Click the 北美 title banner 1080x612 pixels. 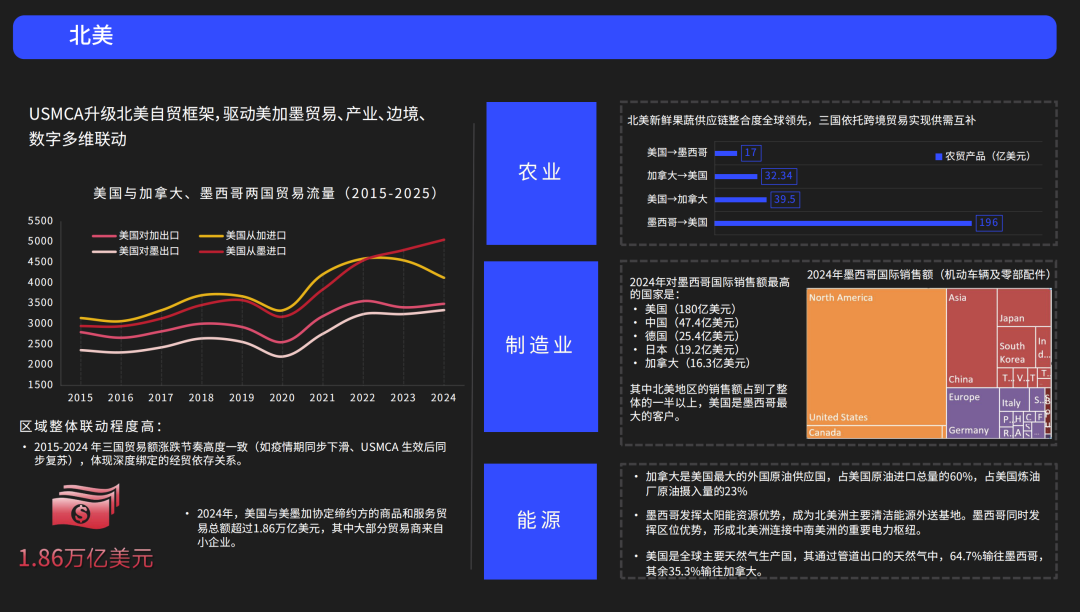pyautogui.click(x=534, y=37)
